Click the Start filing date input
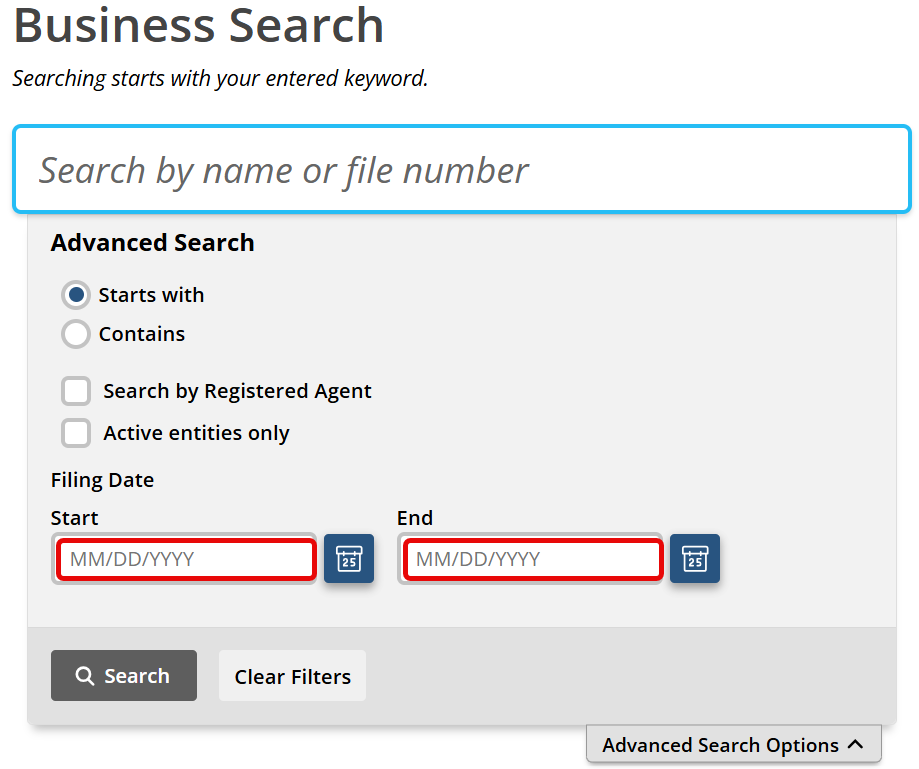Screen dimensions: 919x769 [186, 559]
